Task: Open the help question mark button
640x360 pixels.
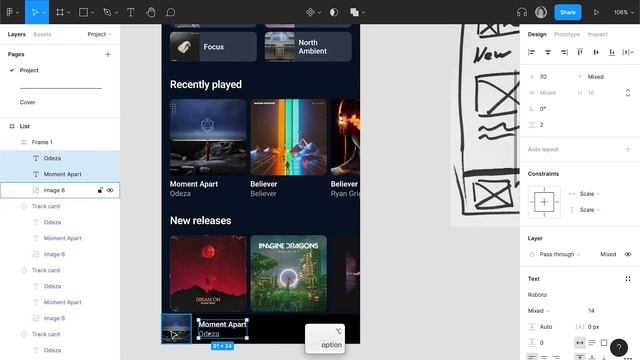Action: click(x=619, y=347)
